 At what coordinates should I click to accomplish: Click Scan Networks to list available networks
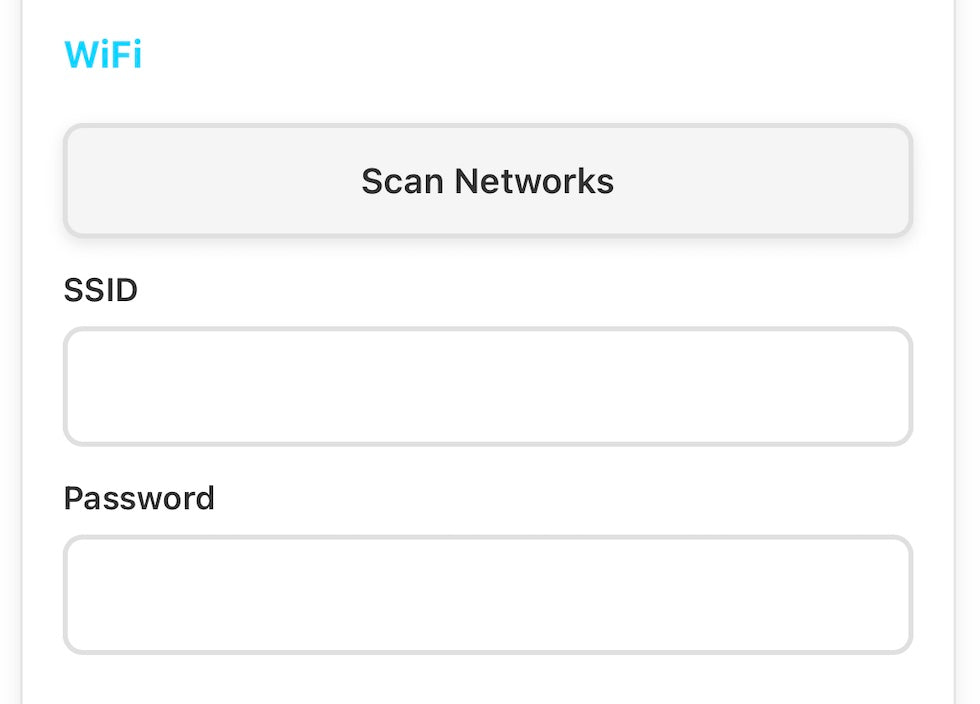pyautogui.click(x=488, y=181)
